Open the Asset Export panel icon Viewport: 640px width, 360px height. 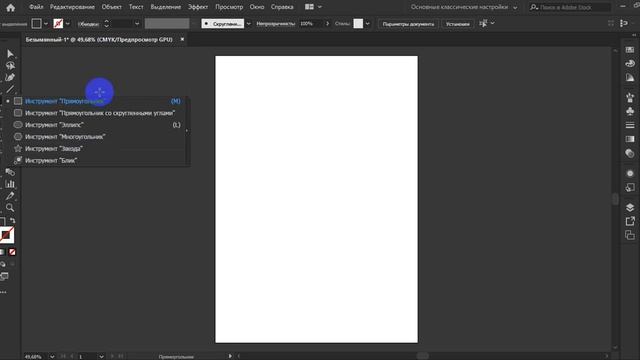click(630, 221)
